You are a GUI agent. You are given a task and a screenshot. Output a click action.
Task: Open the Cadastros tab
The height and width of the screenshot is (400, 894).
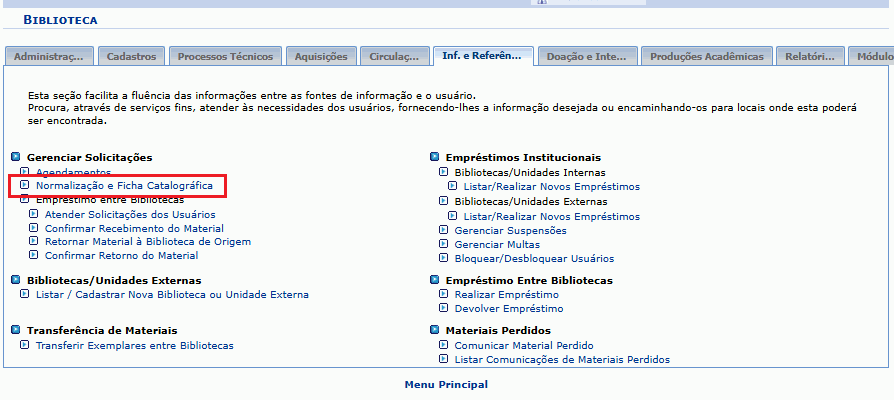(131, 57)
